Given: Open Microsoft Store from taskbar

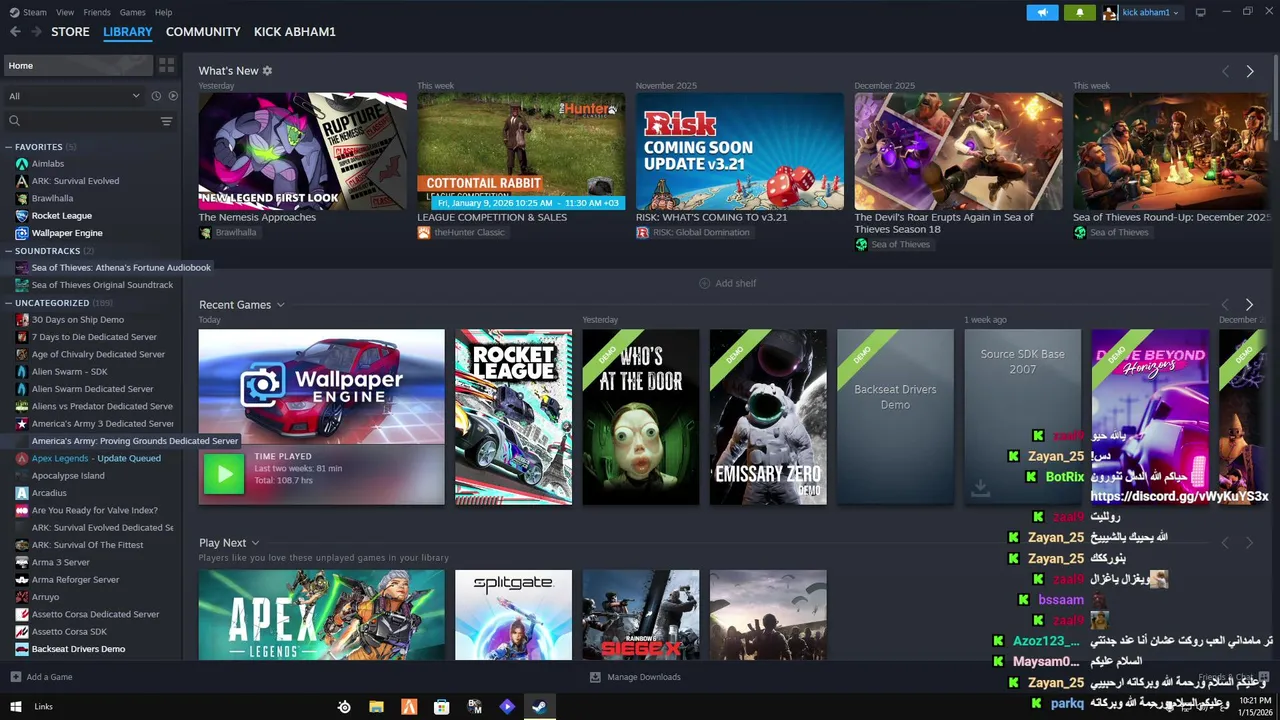Looking at the screenshot, I should coord(441,707).
